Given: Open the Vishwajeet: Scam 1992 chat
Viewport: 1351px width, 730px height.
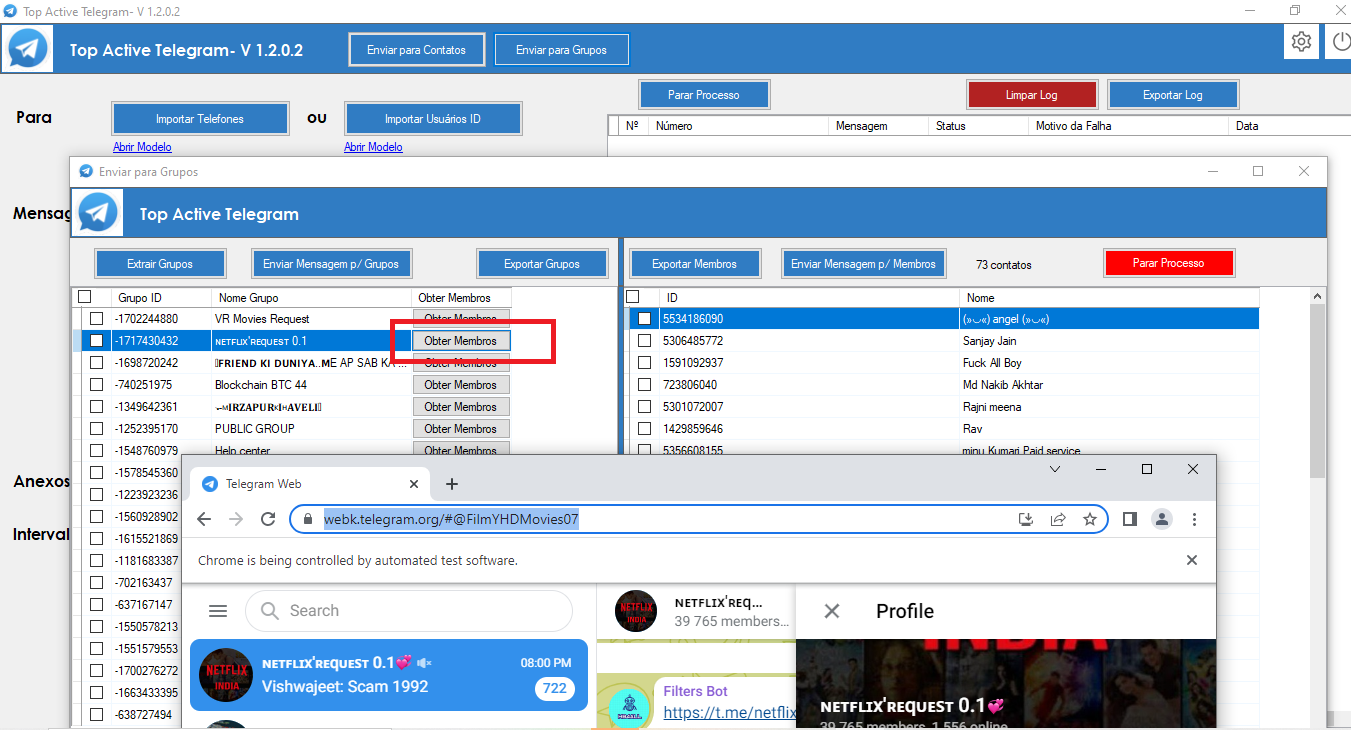Looking at the screenshot, I should 388,675.
